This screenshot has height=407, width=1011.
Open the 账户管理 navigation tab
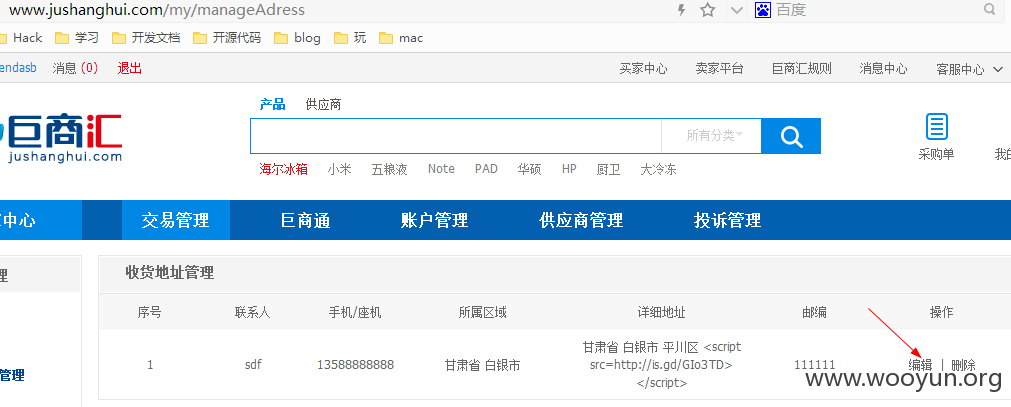click(x=434, y=220)
